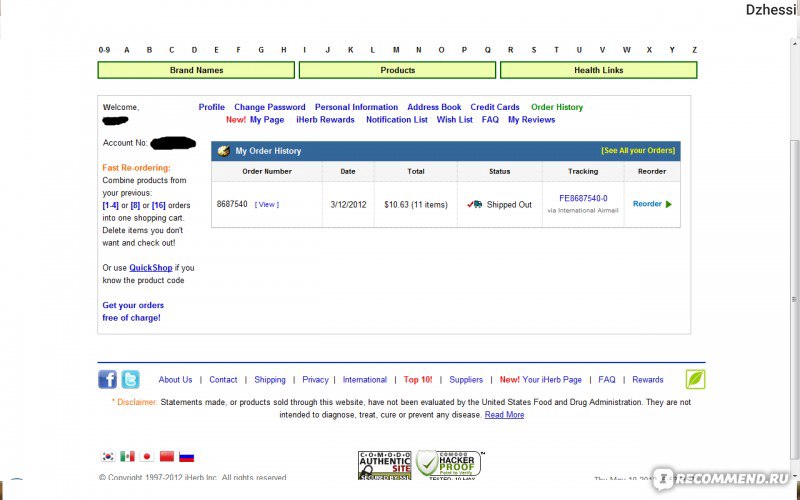Viewport: 800px width, 500px height.
Task: Select letter S in alphabet index
Action: (x=534, y=50)
